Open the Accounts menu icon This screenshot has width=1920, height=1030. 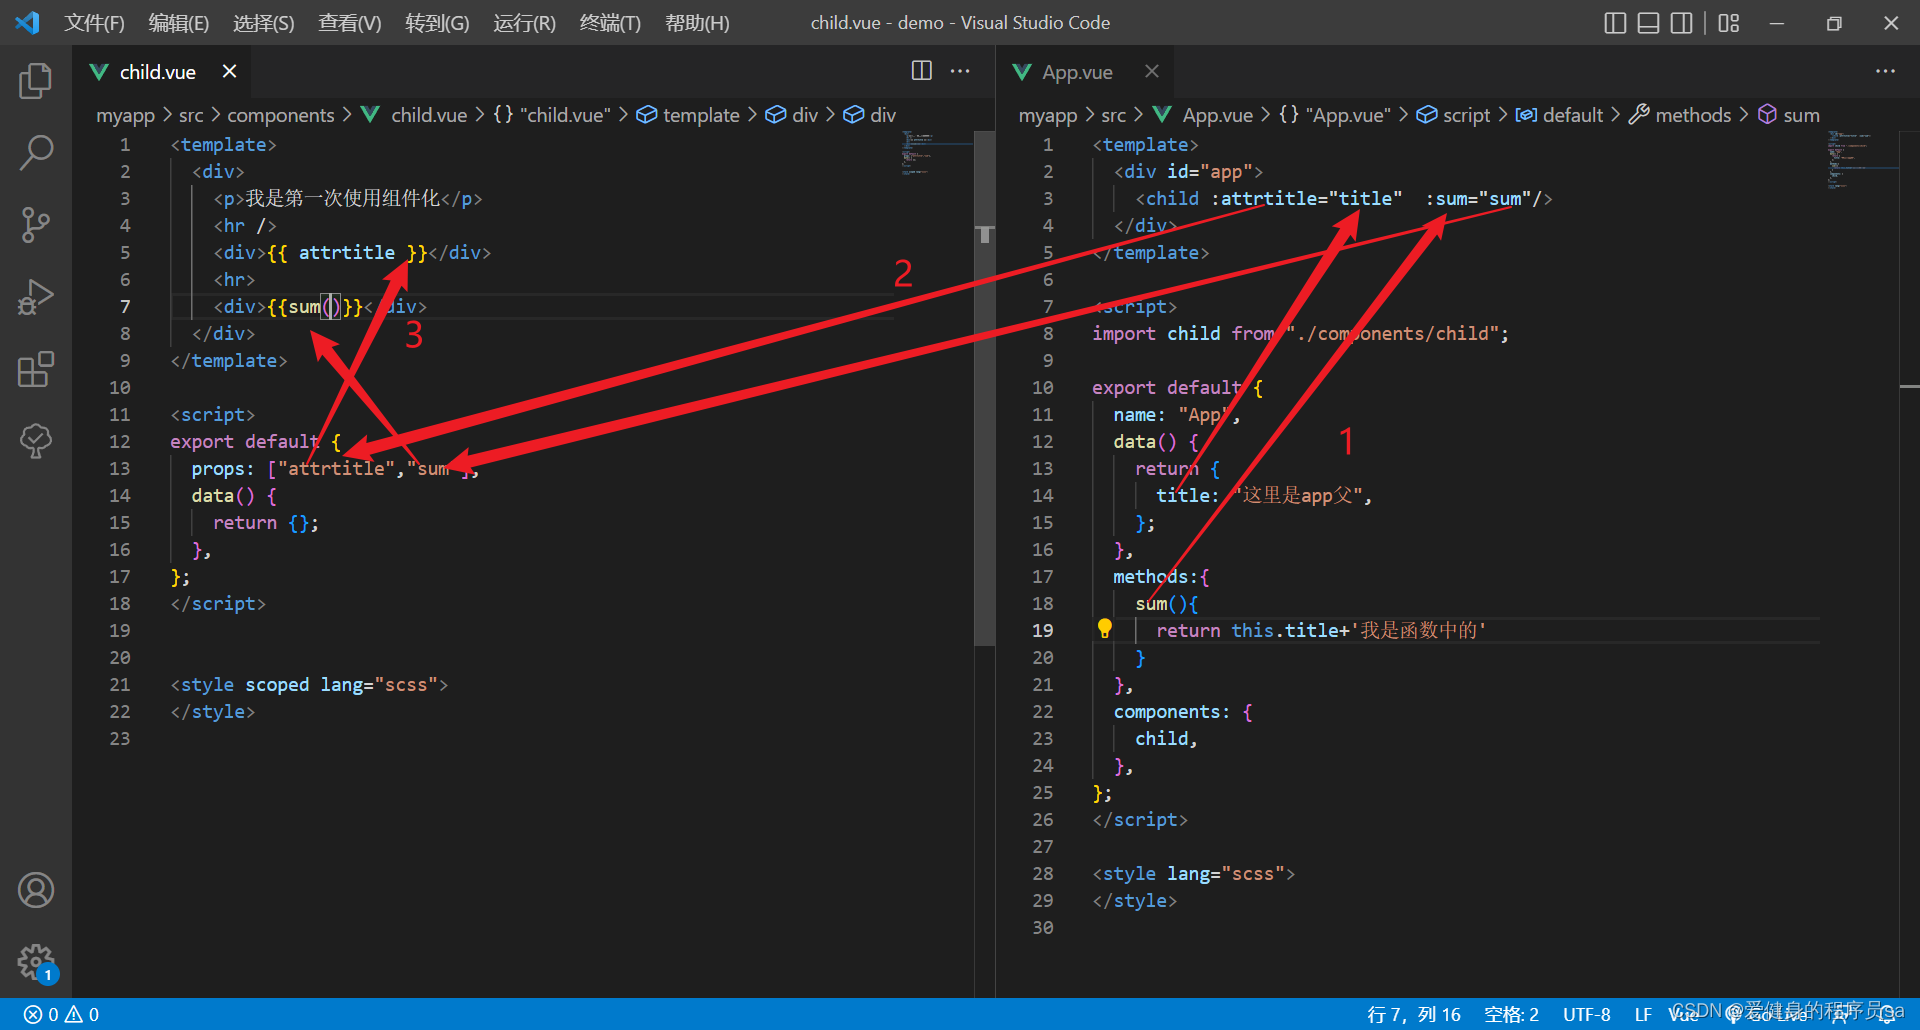click(x=36, y=889)
